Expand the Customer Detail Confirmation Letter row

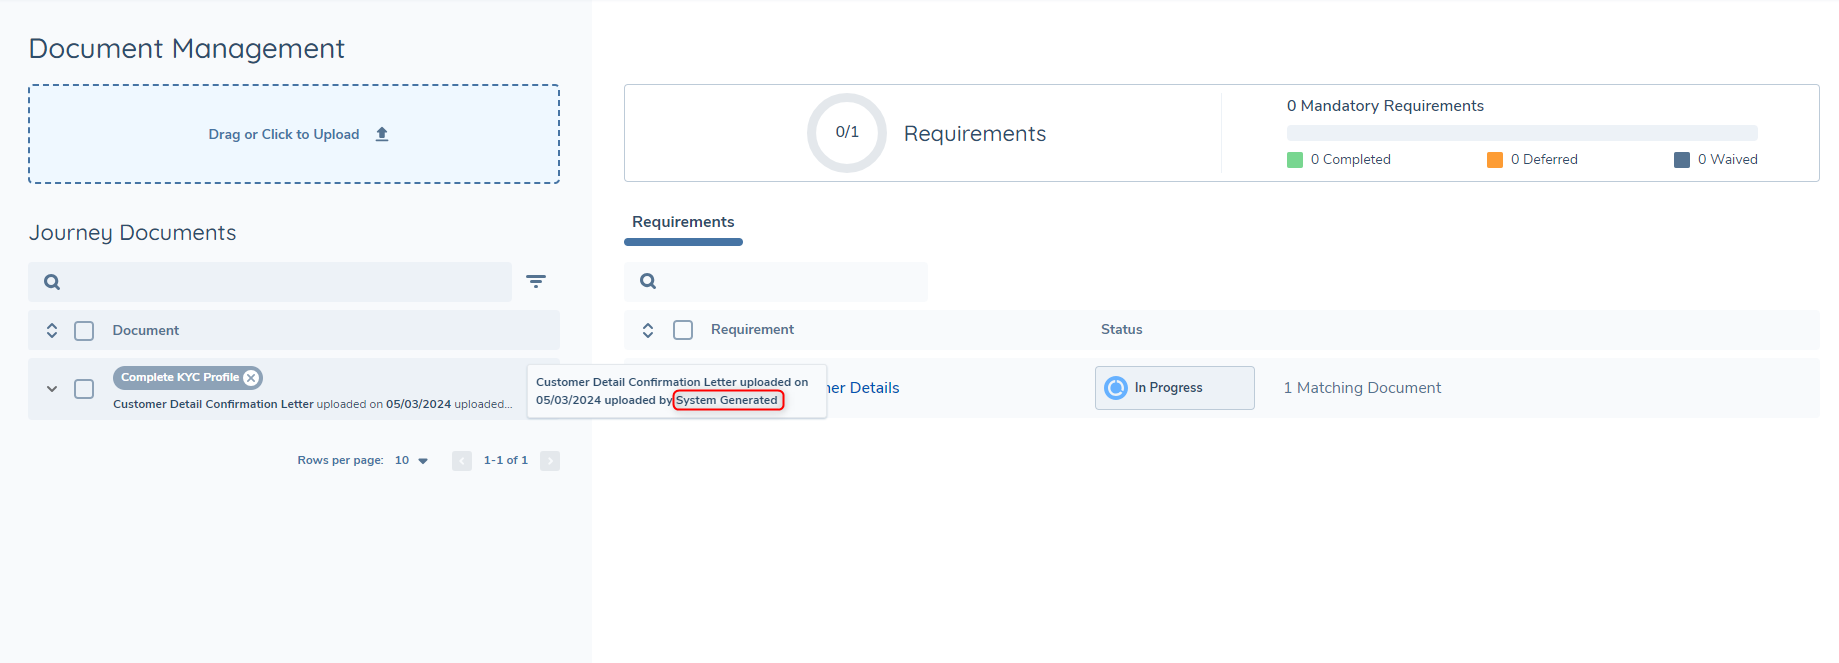(52, 389)
